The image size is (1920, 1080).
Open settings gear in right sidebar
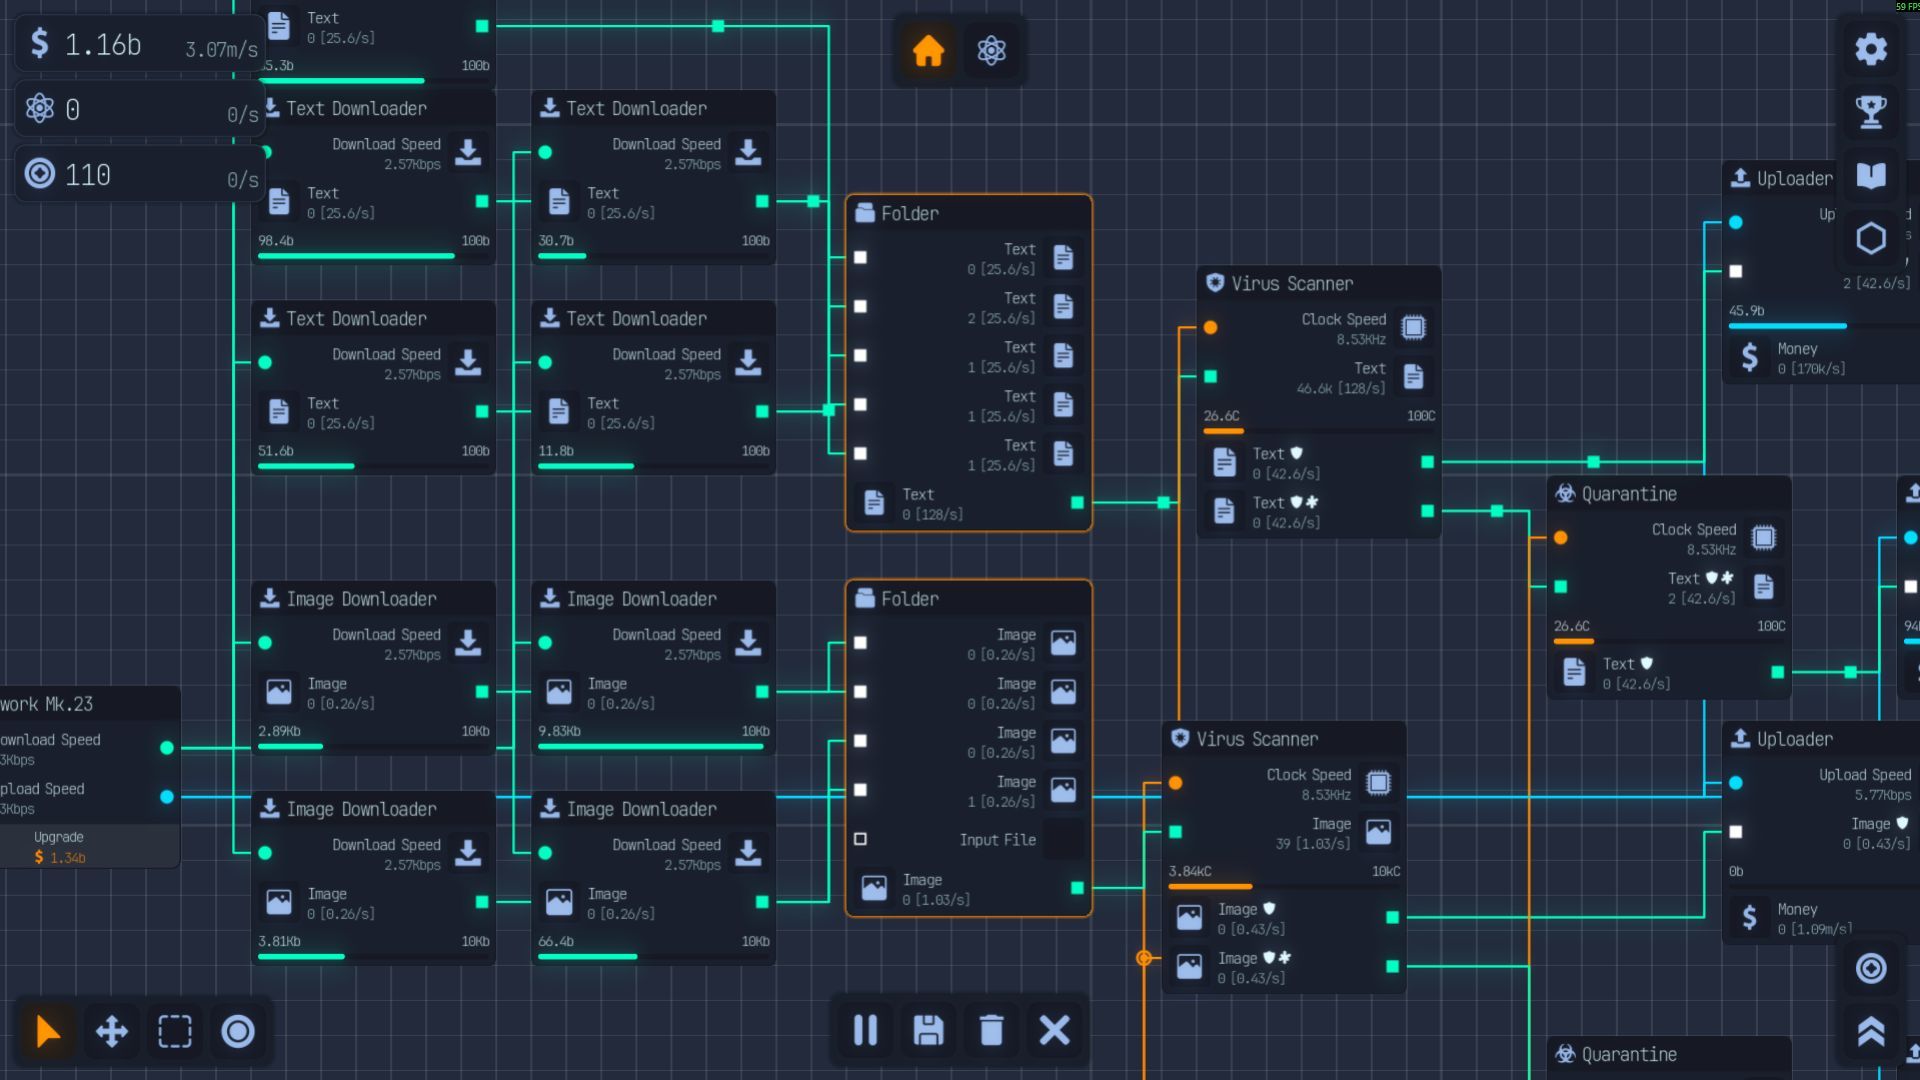tap(1870, 48)
